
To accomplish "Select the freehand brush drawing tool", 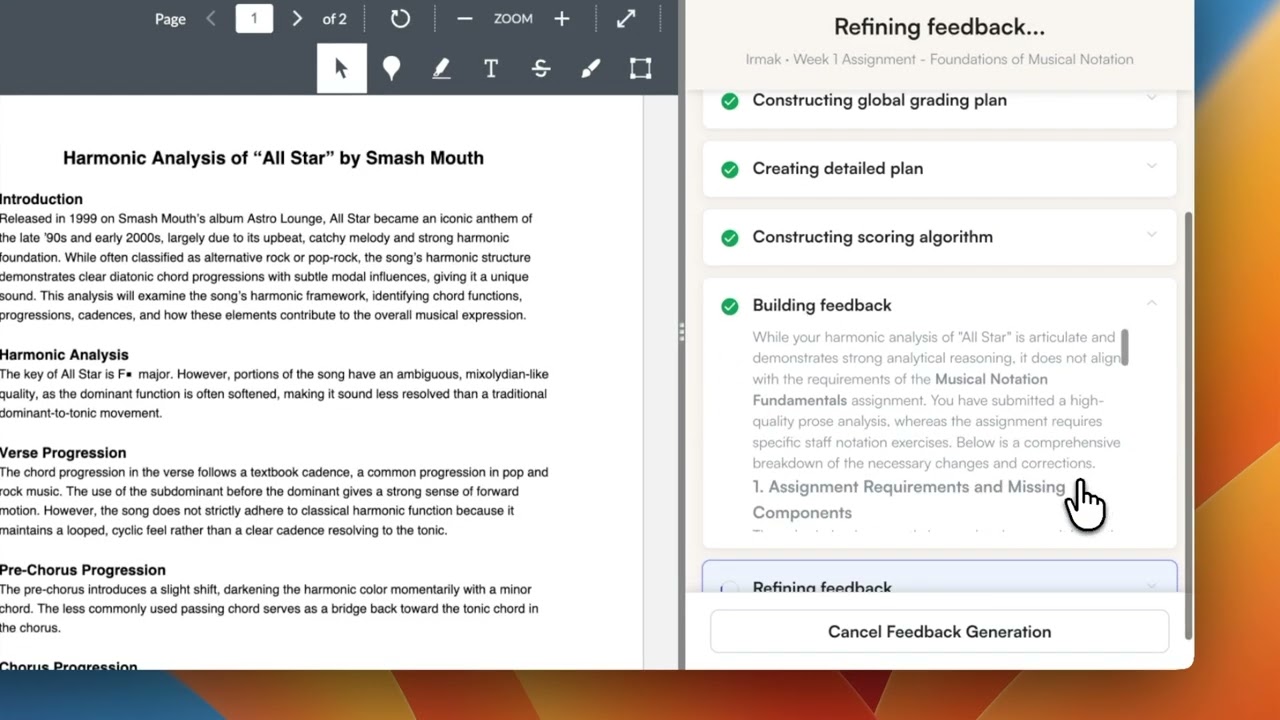I will (x=591, y=68).
